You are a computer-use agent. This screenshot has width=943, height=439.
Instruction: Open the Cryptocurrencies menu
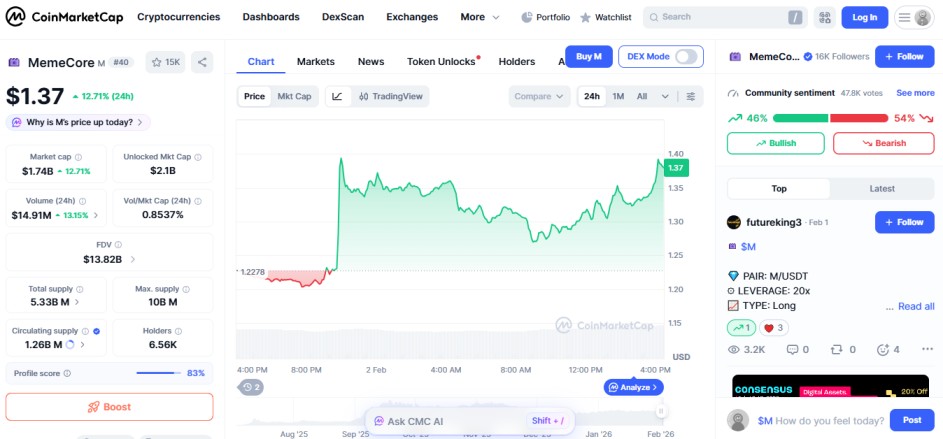pos(179,17)
